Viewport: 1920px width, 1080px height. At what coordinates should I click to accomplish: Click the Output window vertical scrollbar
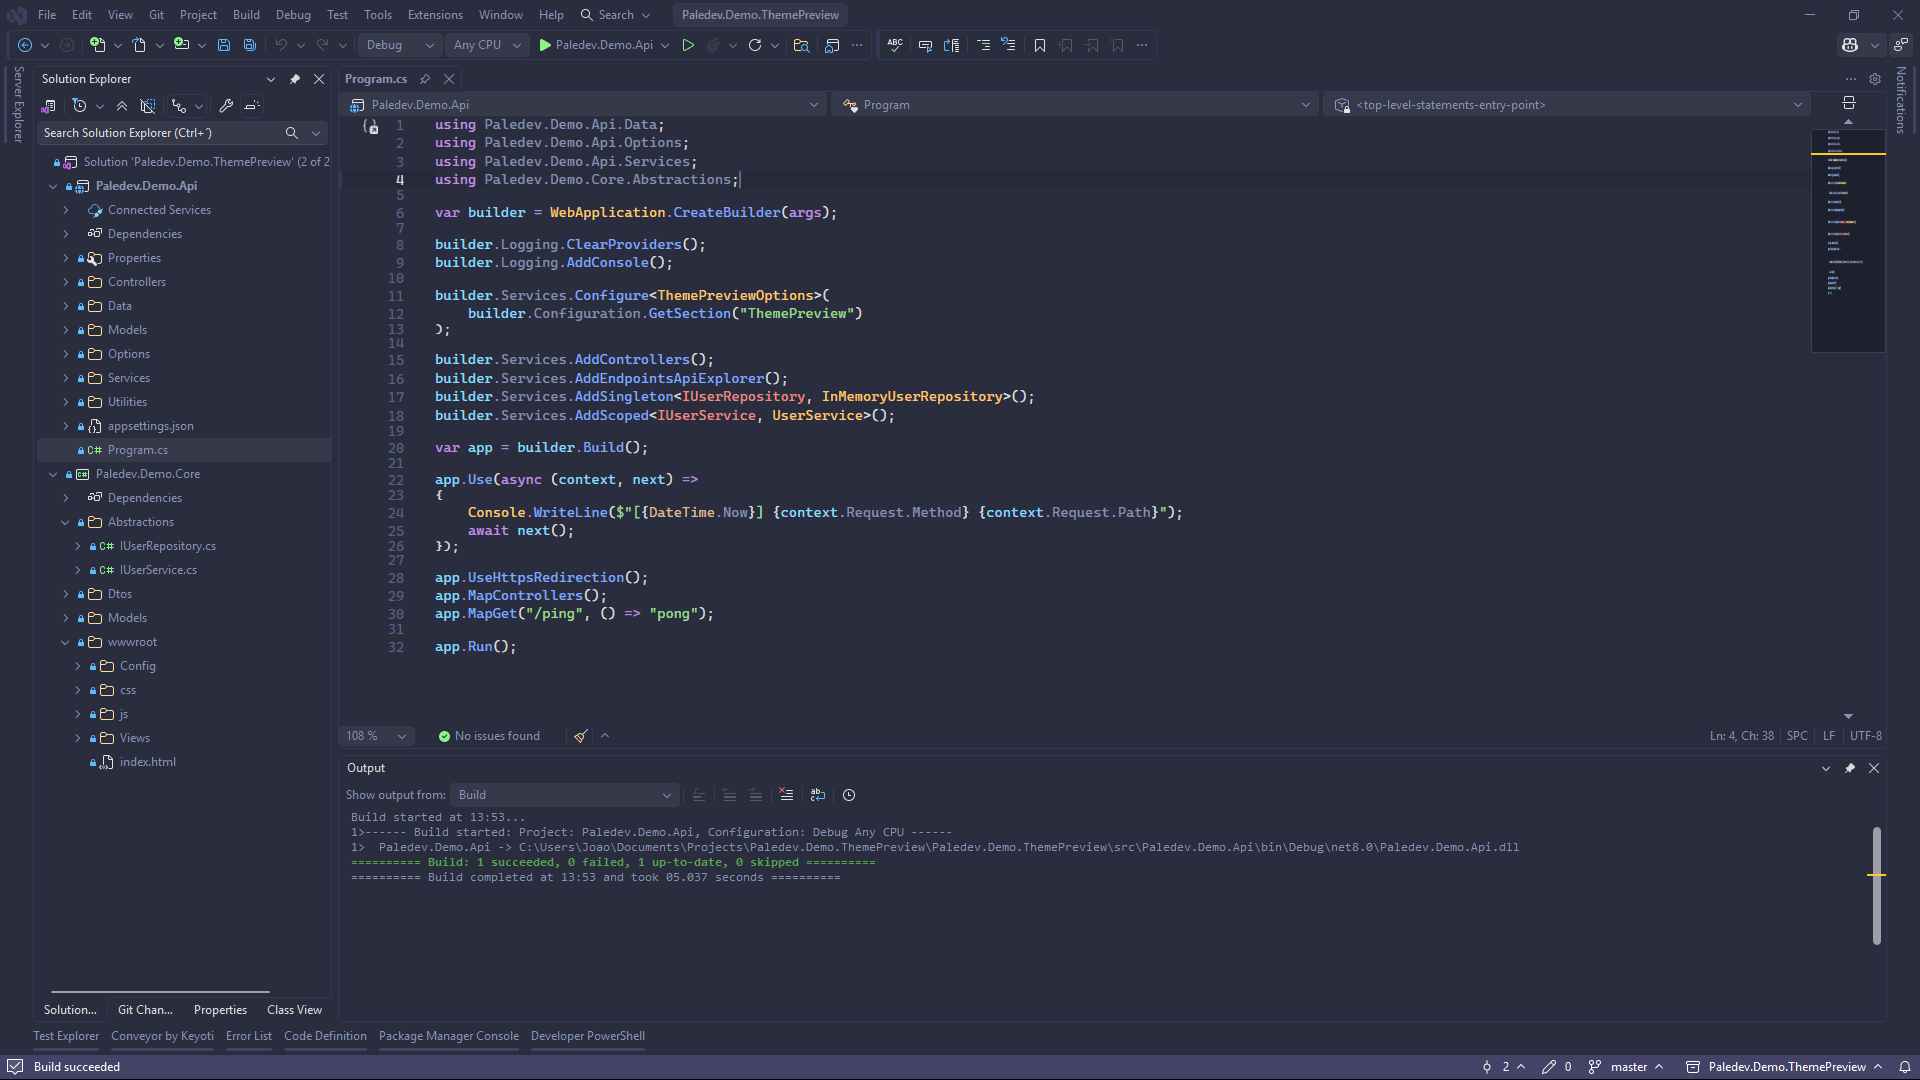pyautogui.click(x=1877, y=885)
